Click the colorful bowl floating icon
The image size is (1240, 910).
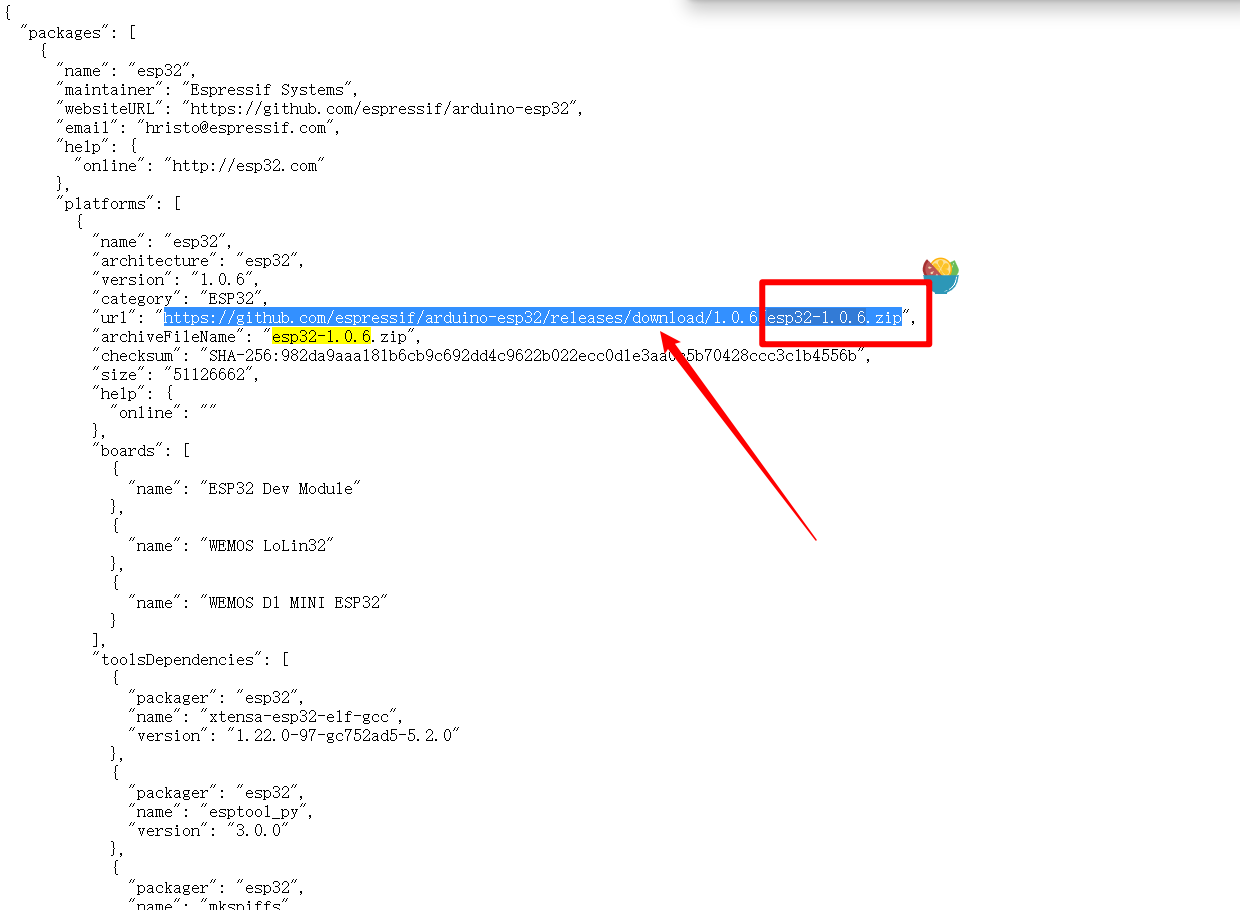pyautogui.click(x=940, y=275)
